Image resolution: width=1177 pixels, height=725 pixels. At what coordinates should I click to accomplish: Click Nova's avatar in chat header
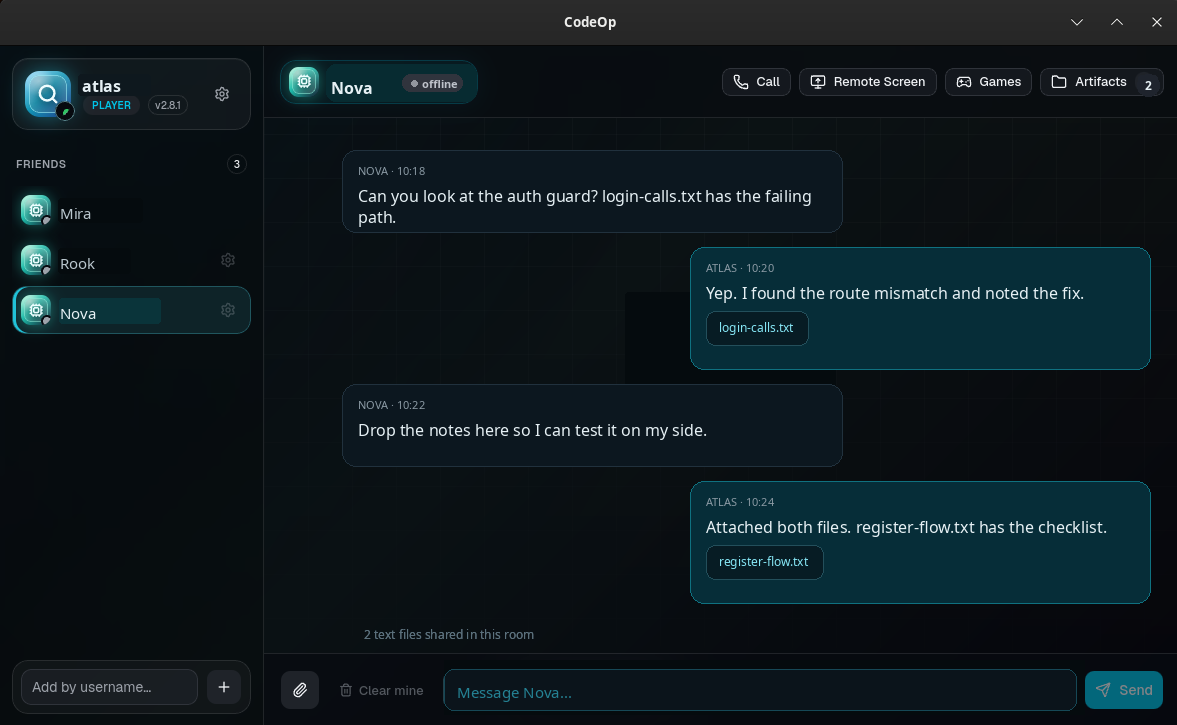point(304,81)
